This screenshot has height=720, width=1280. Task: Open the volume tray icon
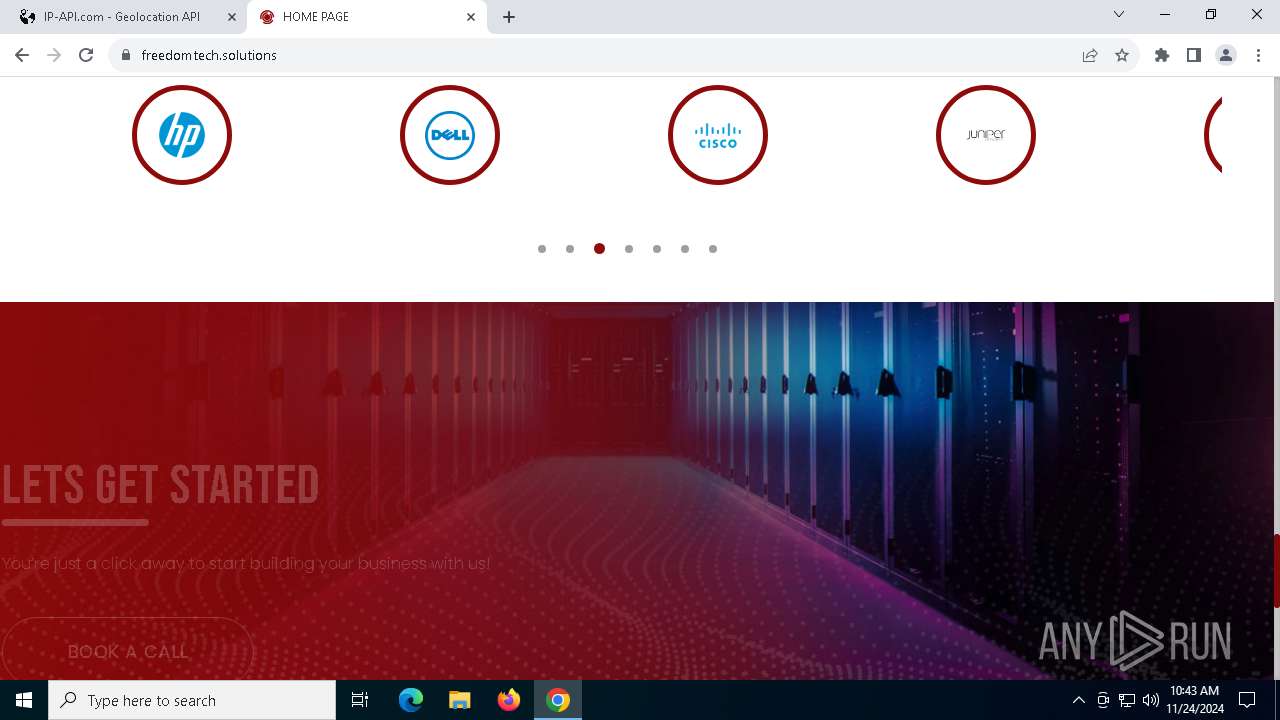pos(1150,700)
